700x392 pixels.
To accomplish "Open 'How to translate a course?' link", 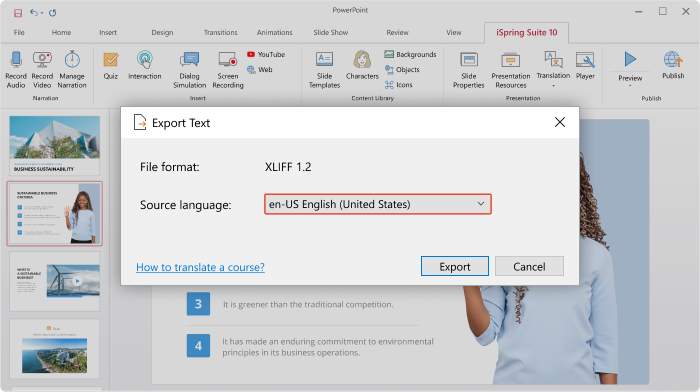I will [x=200, y=267].
